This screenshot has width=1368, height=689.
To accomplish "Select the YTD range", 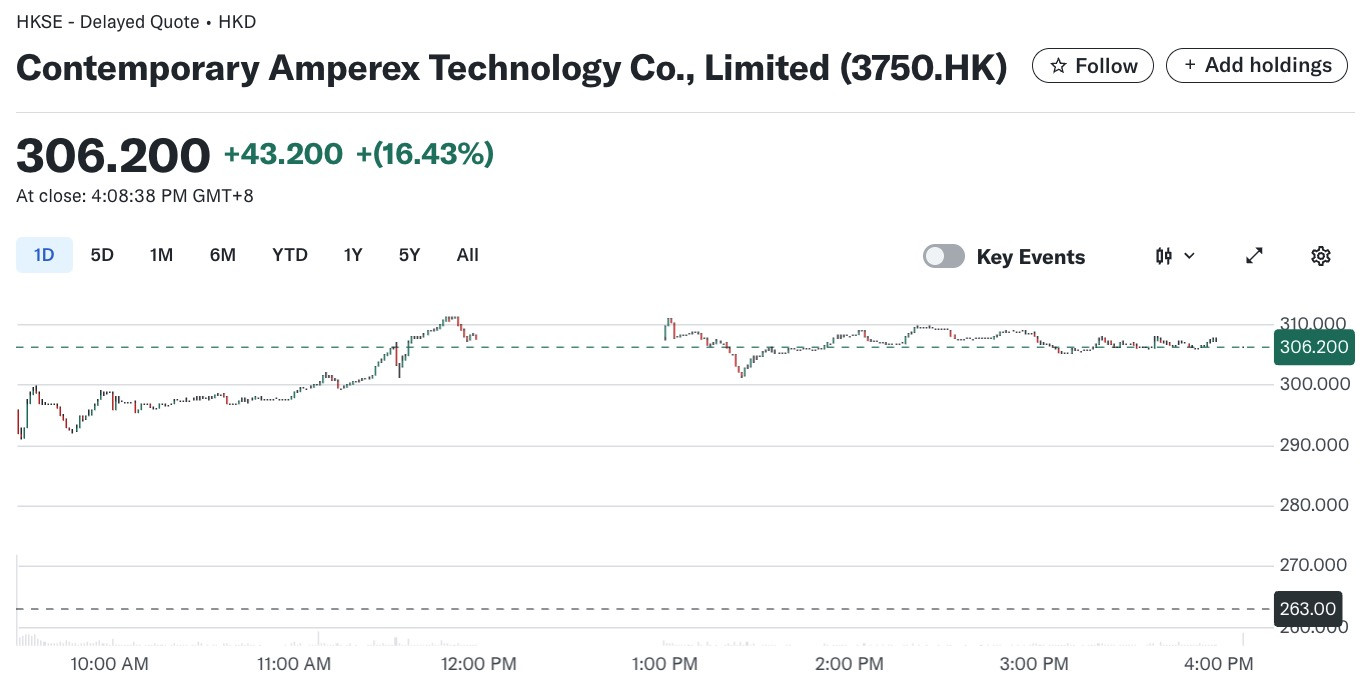I will (x=290, y=255).
